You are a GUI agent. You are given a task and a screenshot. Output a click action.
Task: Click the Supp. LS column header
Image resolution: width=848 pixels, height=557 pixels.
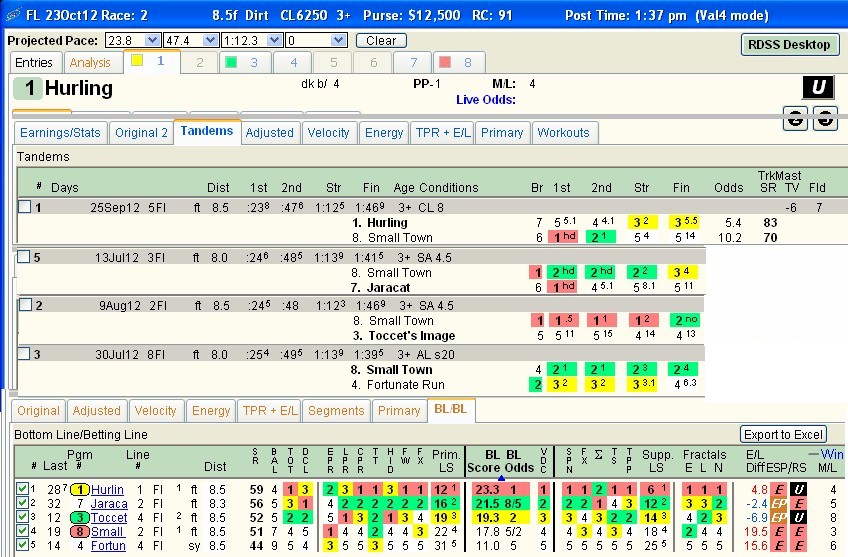click(657, 461)
